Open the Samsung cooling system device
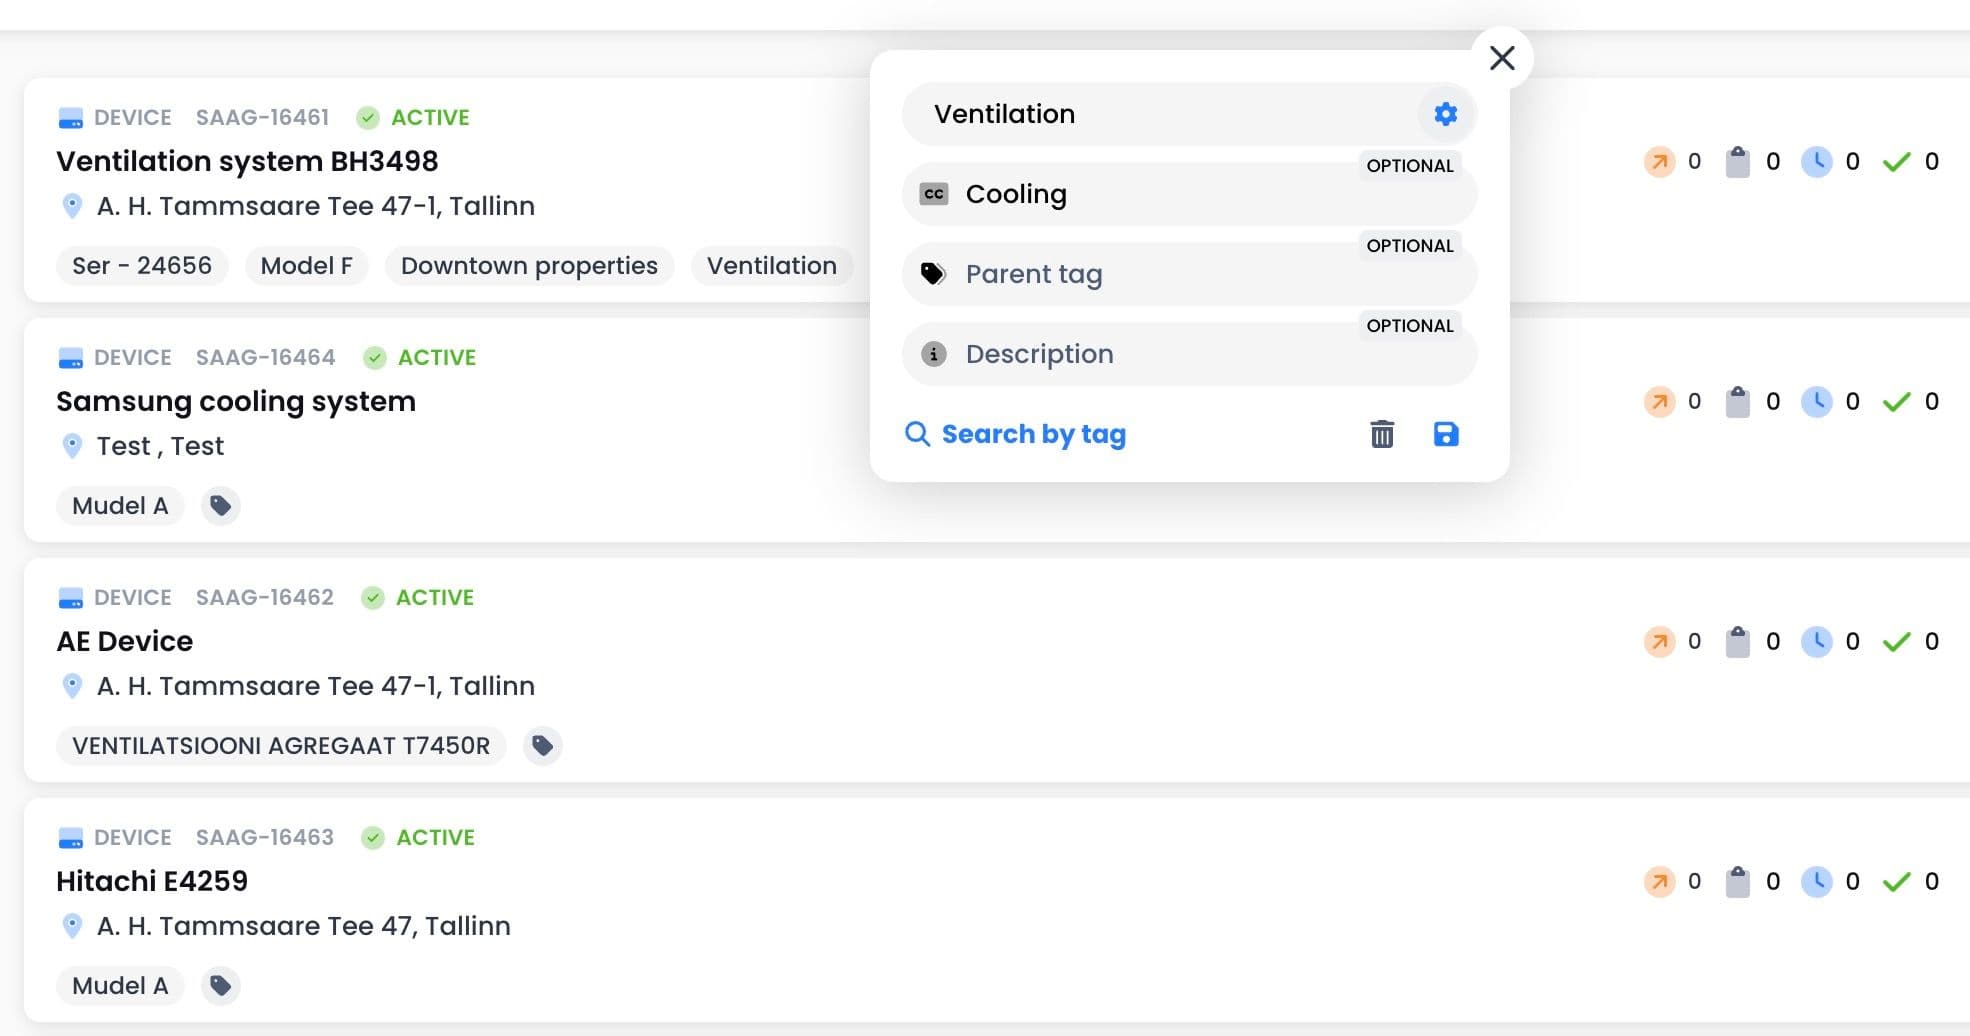Screen dimensions: 1970x1036 [236, 402]
